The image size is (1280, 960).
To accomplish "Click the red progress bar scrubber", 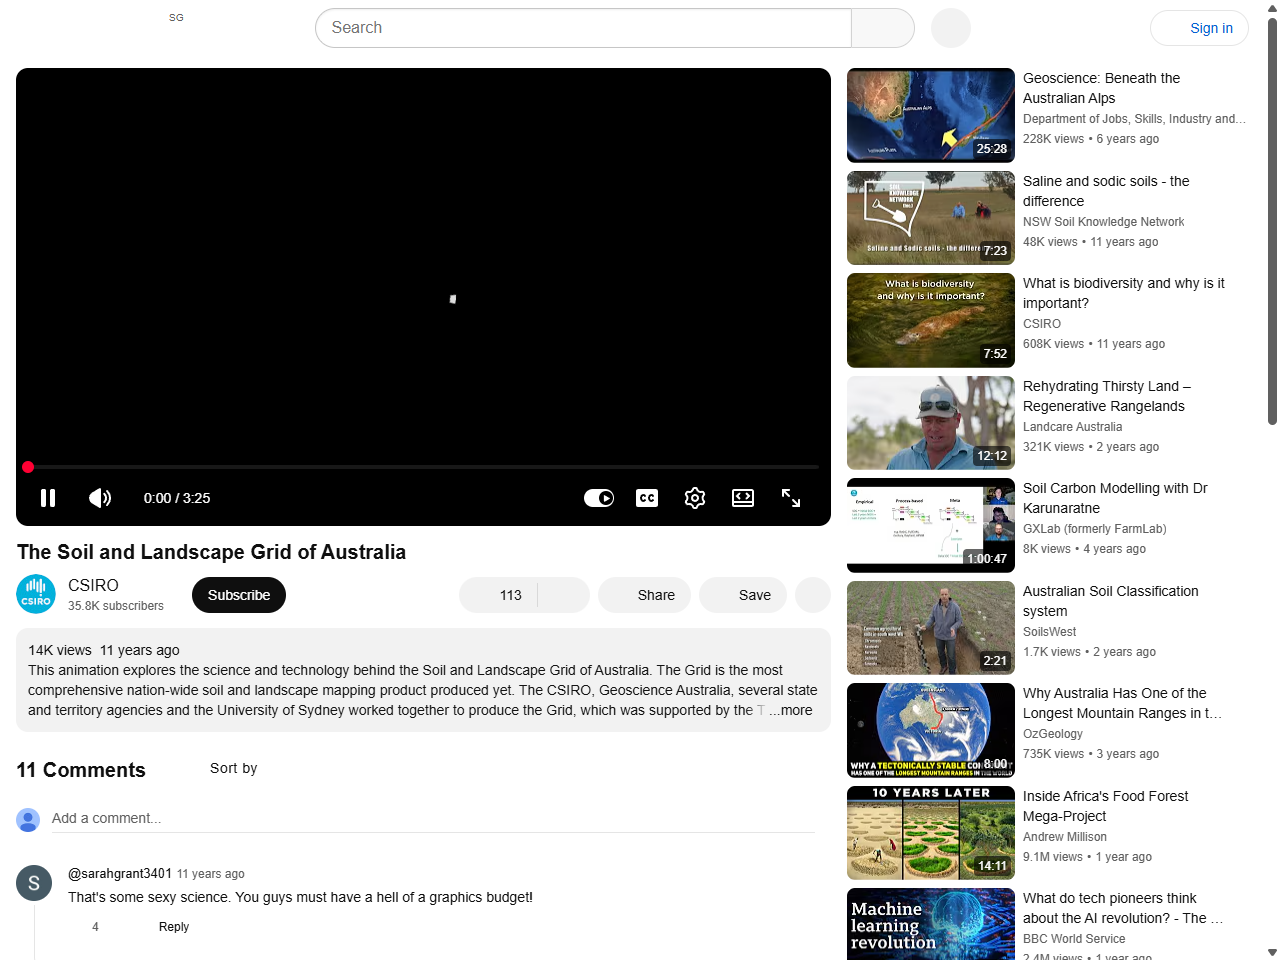I will pos(28,467).
